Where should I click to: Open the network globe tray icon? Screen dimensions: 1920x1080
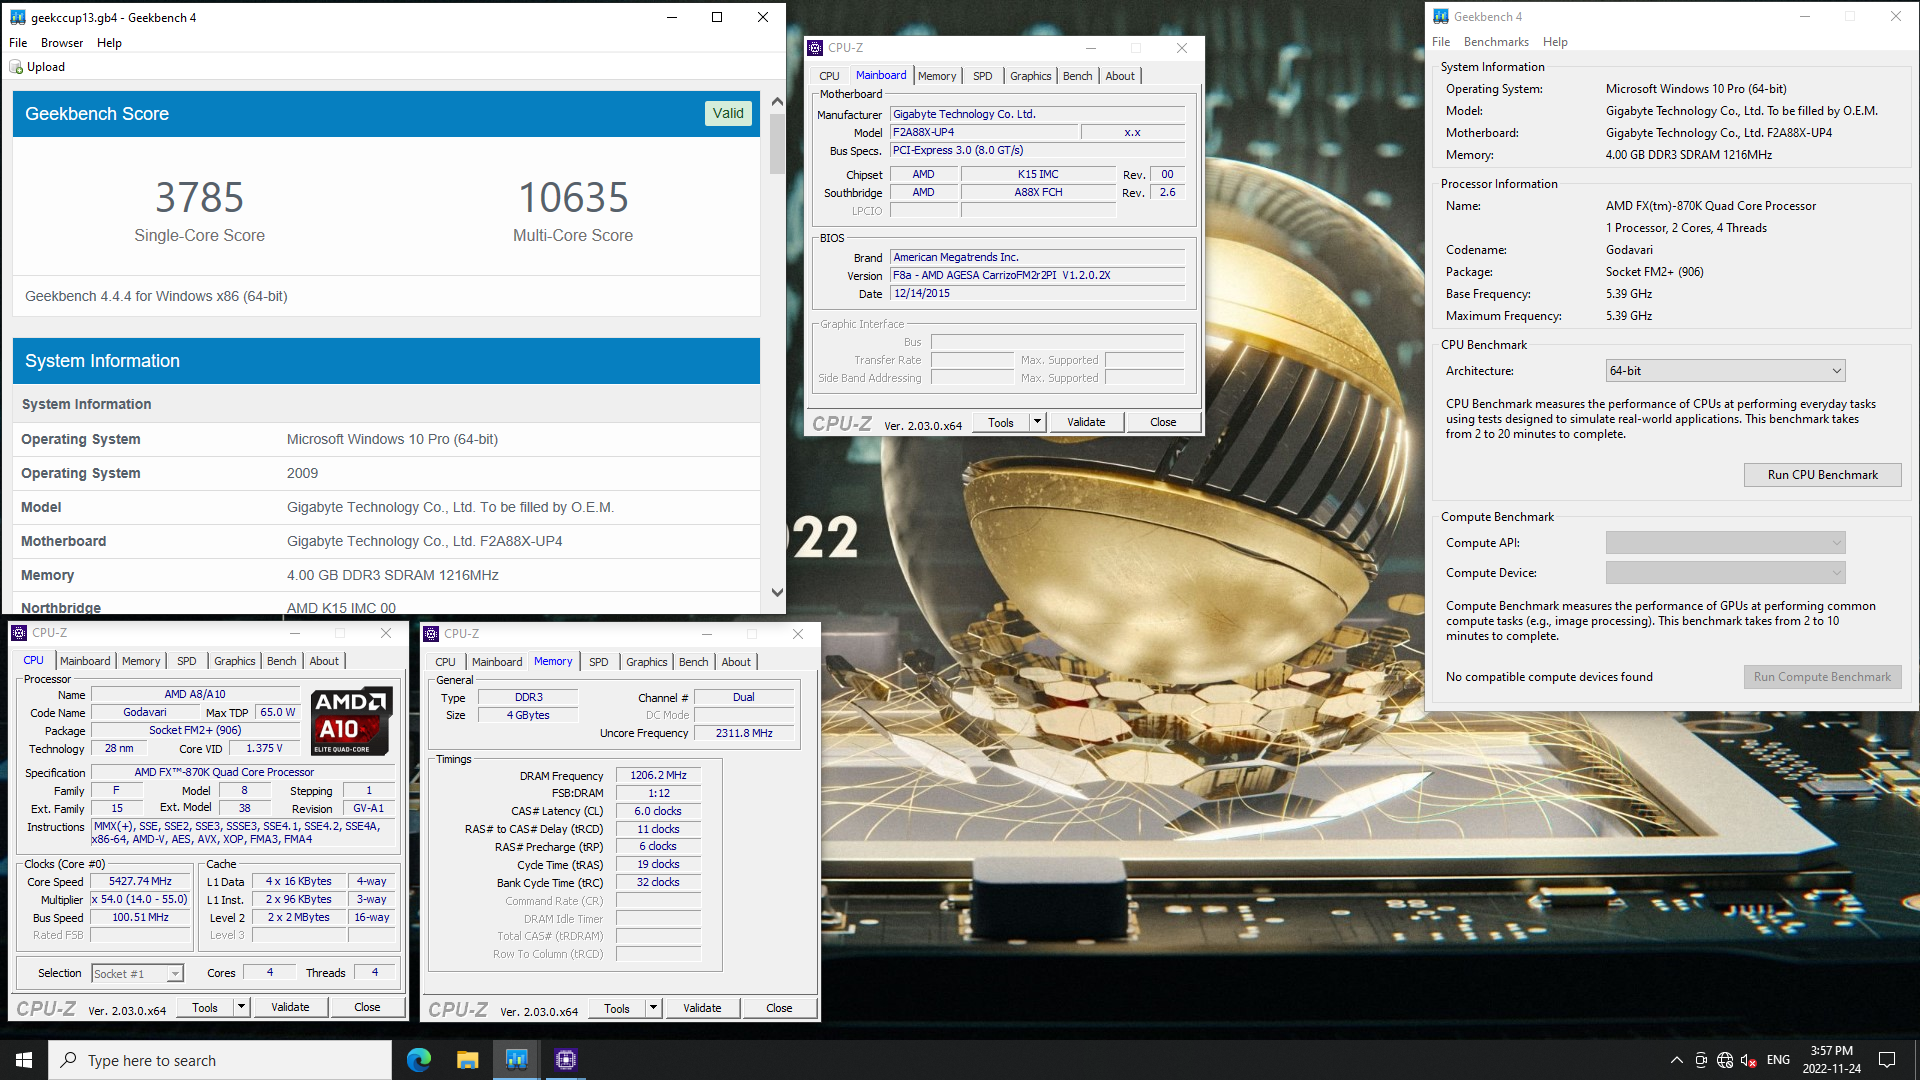click(1725, 1060)
